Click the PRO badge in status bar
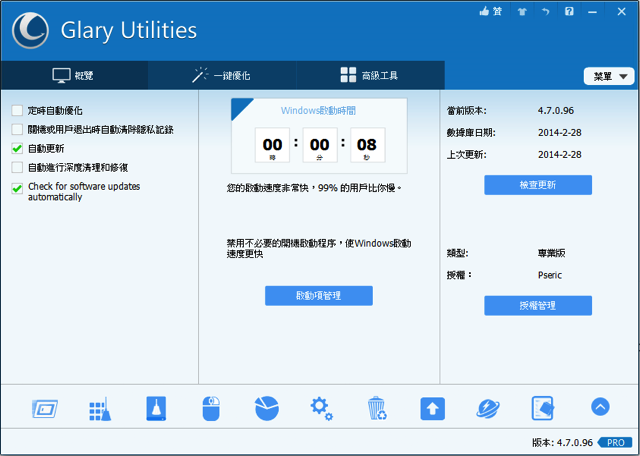640x456 pixels. (x=615, y=443)
